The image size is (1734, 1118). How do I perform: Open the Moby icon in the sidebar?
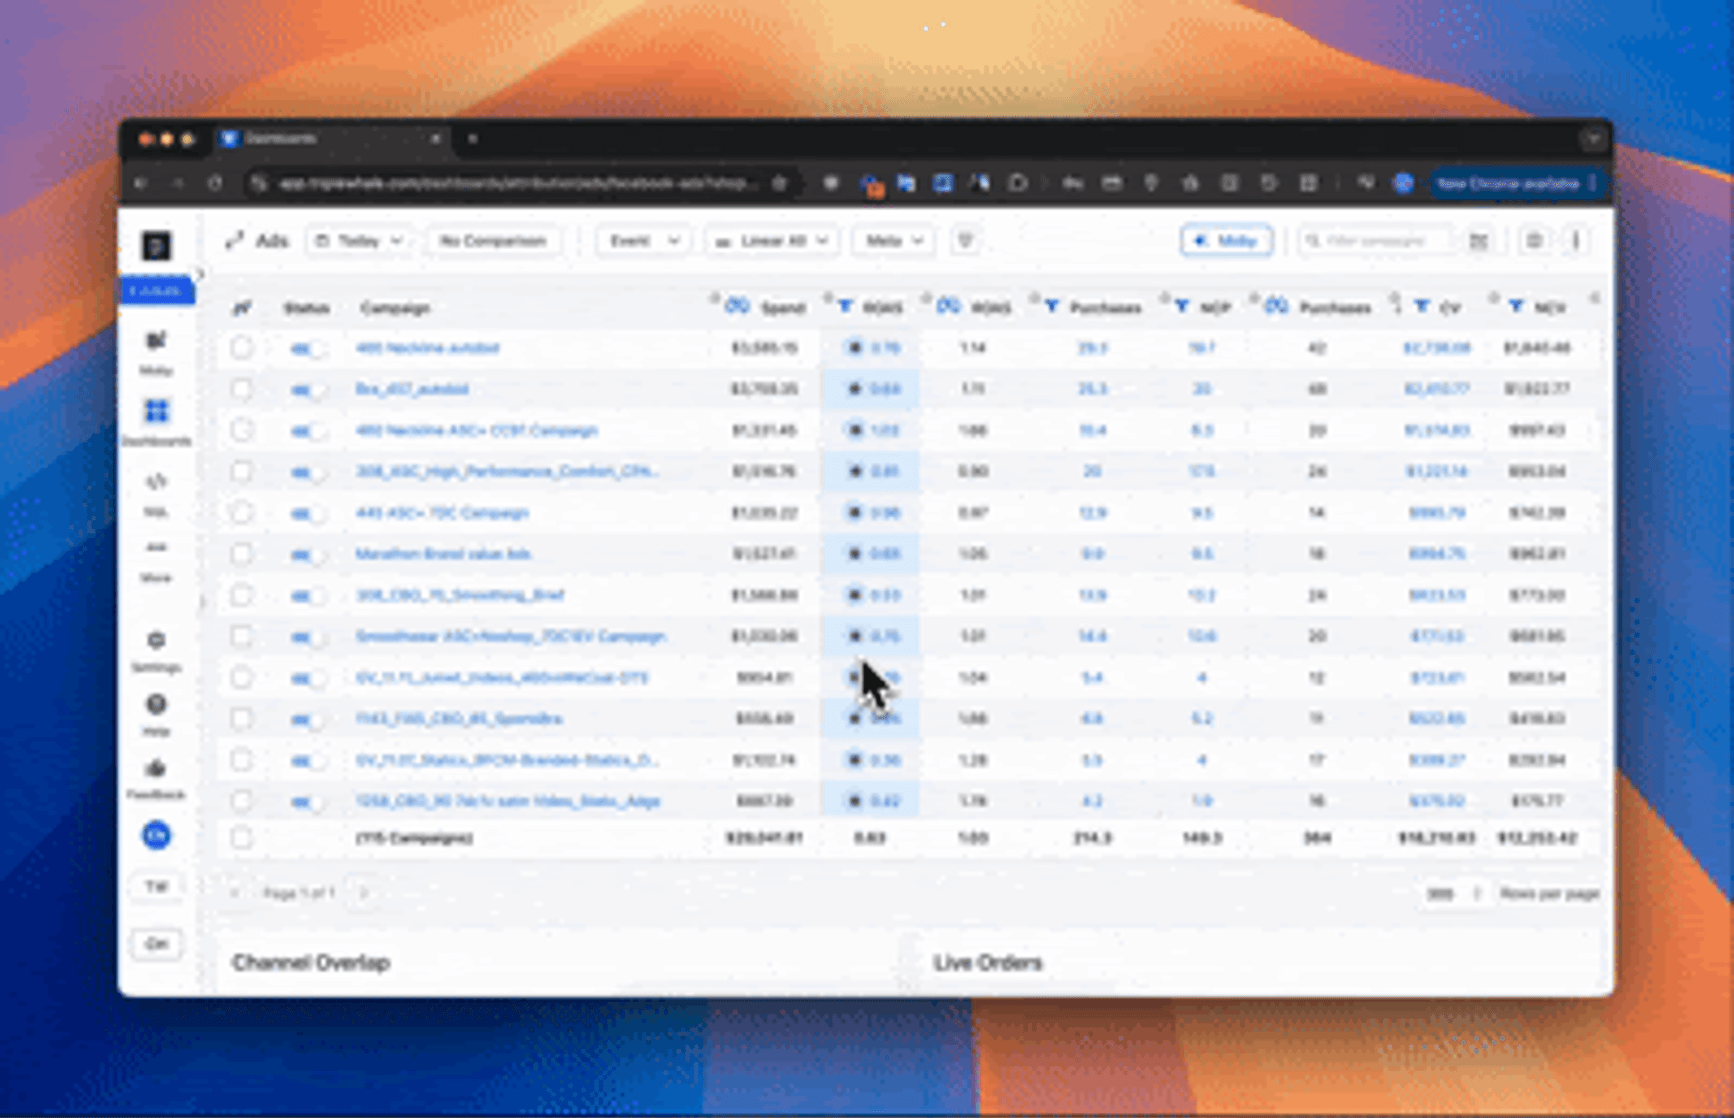pyautogui.click(x=156, y=341)
